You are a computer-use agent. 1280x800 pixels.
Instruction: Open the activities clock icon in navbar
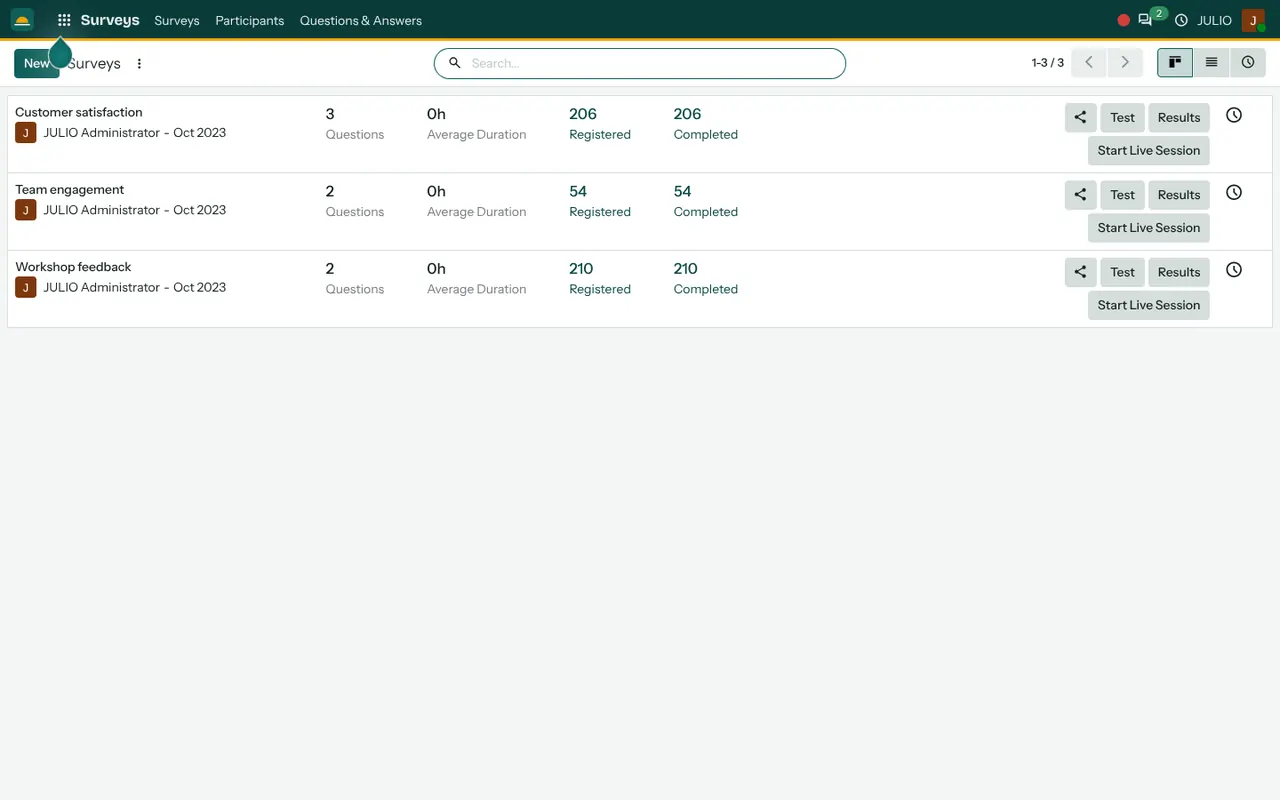click(x=1181, y=20)
